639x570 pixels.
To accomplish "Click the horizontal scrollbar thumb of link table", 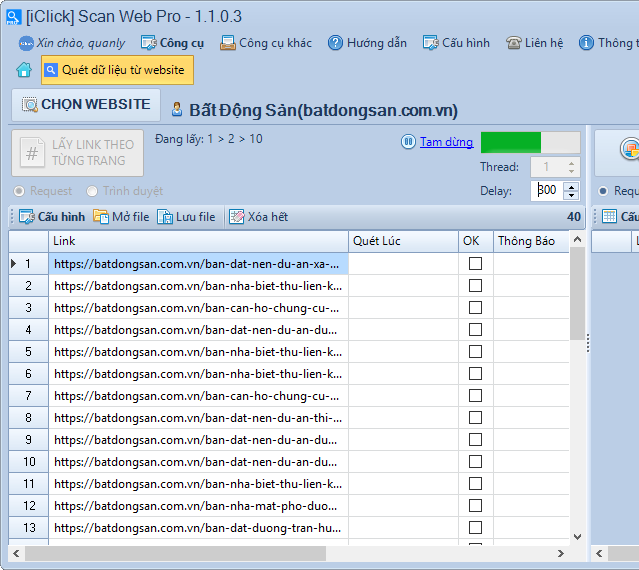I will click(x=175, y=553).
